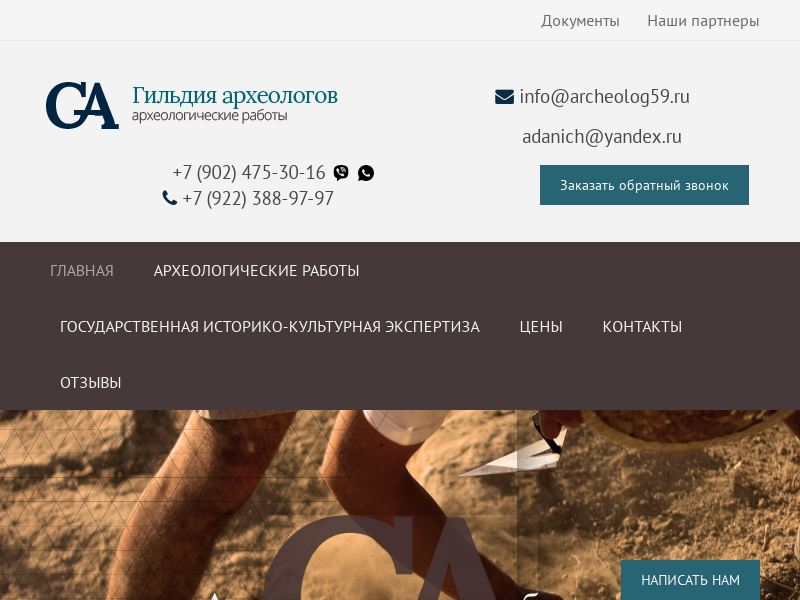Open WhatsApp chat icon
Image resolution: width=800 pixels, height=600 pixels.
pos(366,173)
